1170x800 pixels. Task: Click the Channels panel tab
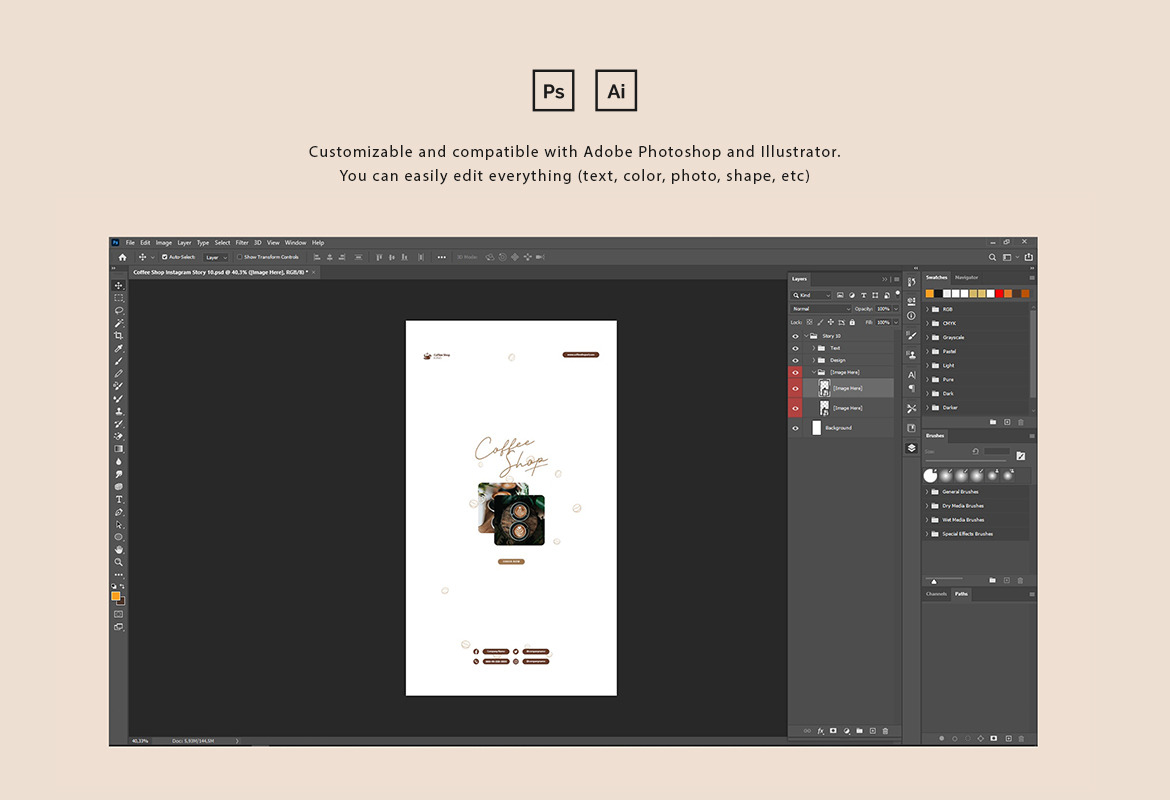click(x=936, y=594)
